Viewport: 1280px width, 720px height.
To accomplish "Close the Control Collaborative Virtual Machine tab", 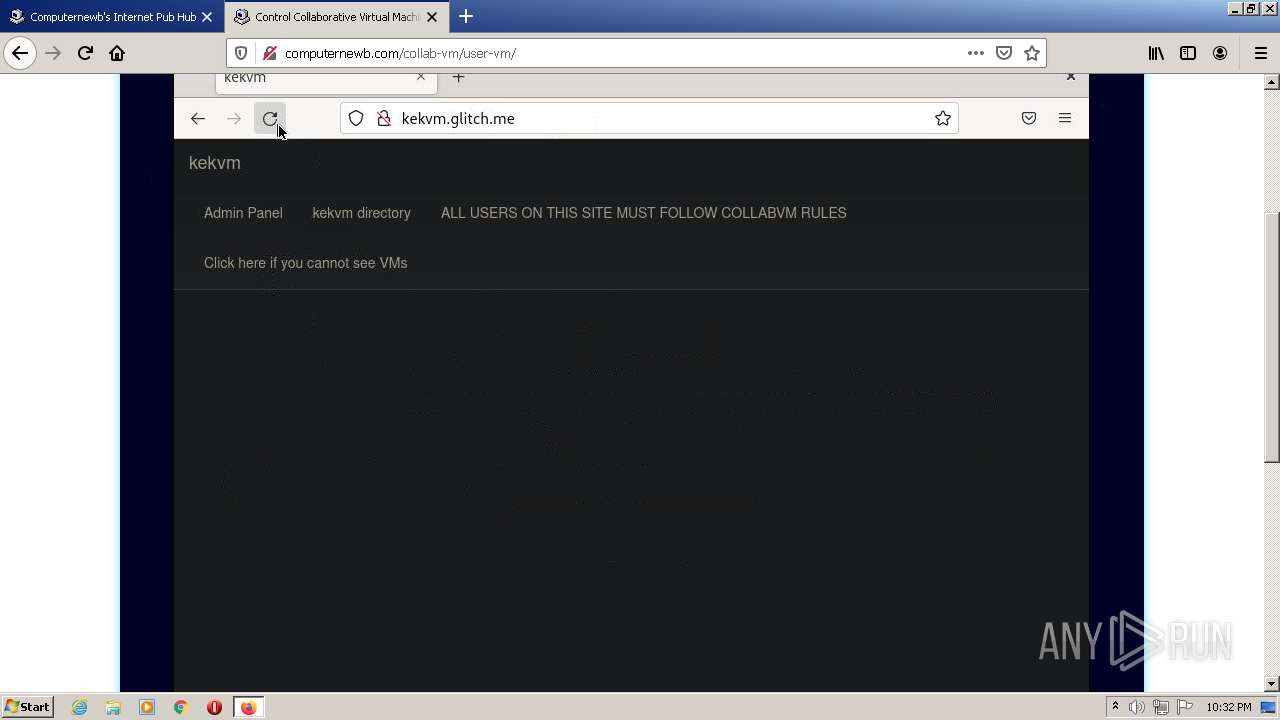I will [432, 17].
